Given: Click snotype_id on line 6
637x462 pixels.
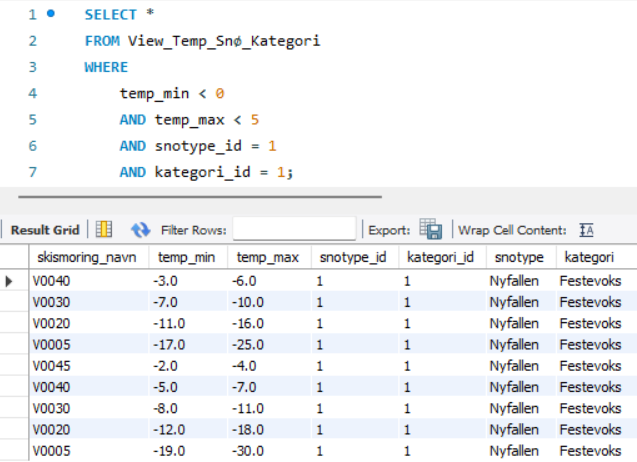Looking at the screenshot, I should pyautogui.click(x=198, y=146).
